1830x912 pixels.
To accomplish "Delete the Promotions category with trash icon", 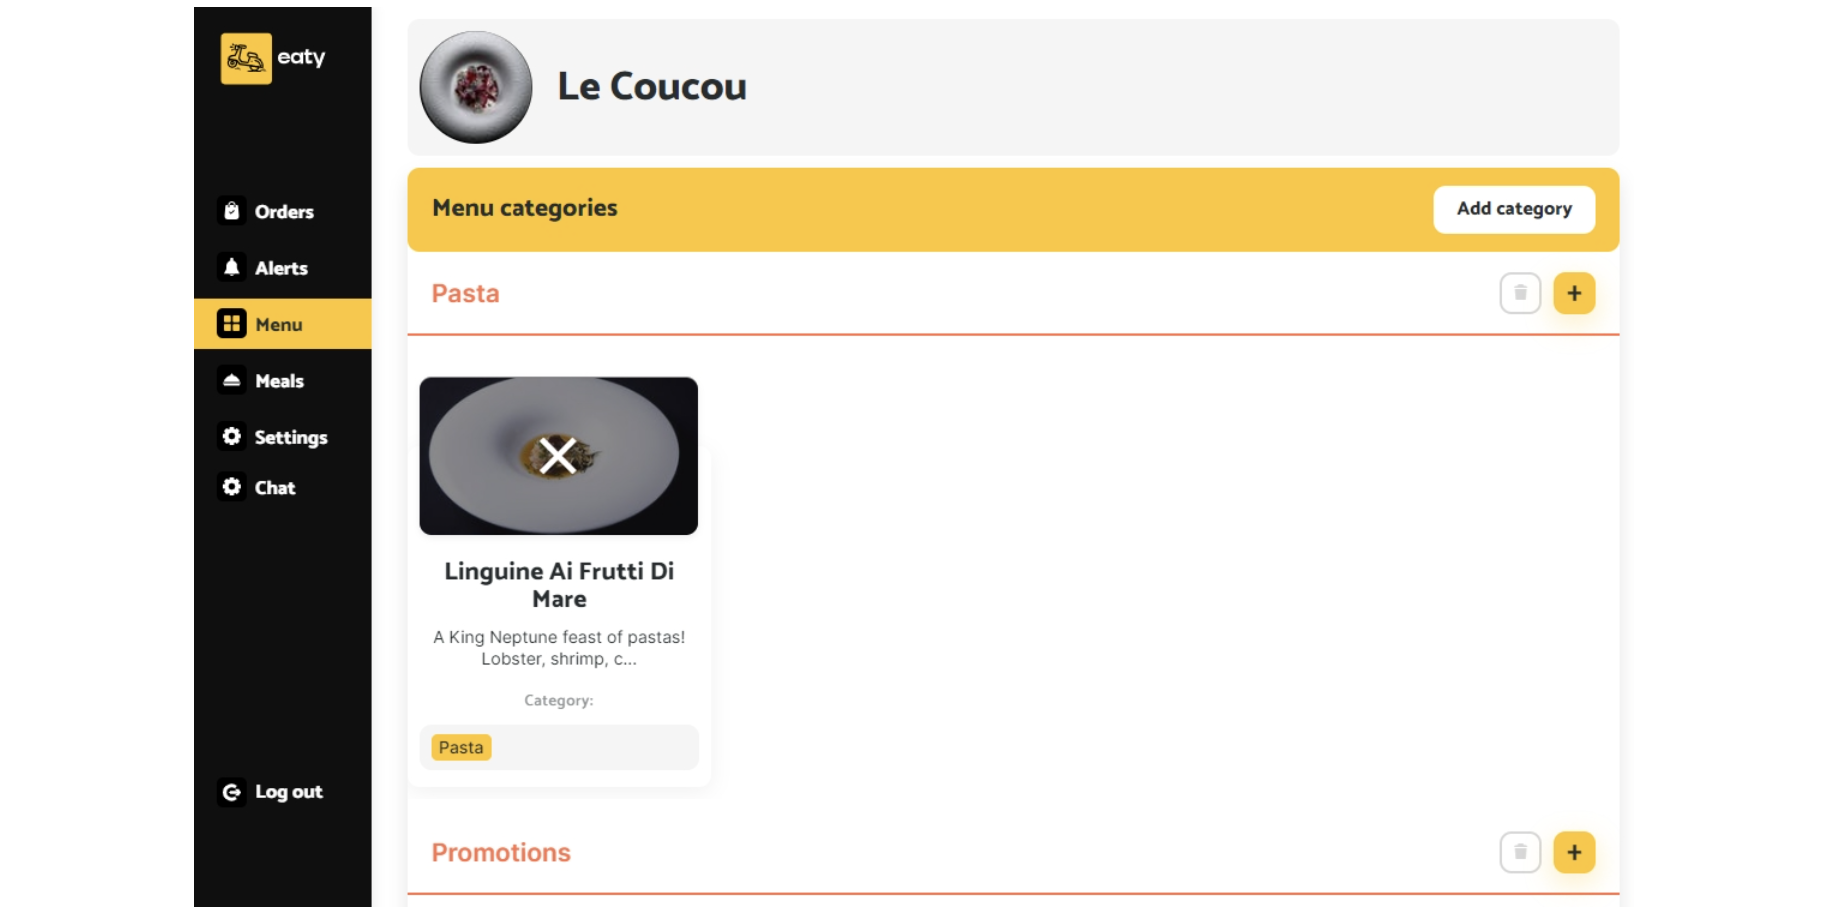I will coord(1520,852).
